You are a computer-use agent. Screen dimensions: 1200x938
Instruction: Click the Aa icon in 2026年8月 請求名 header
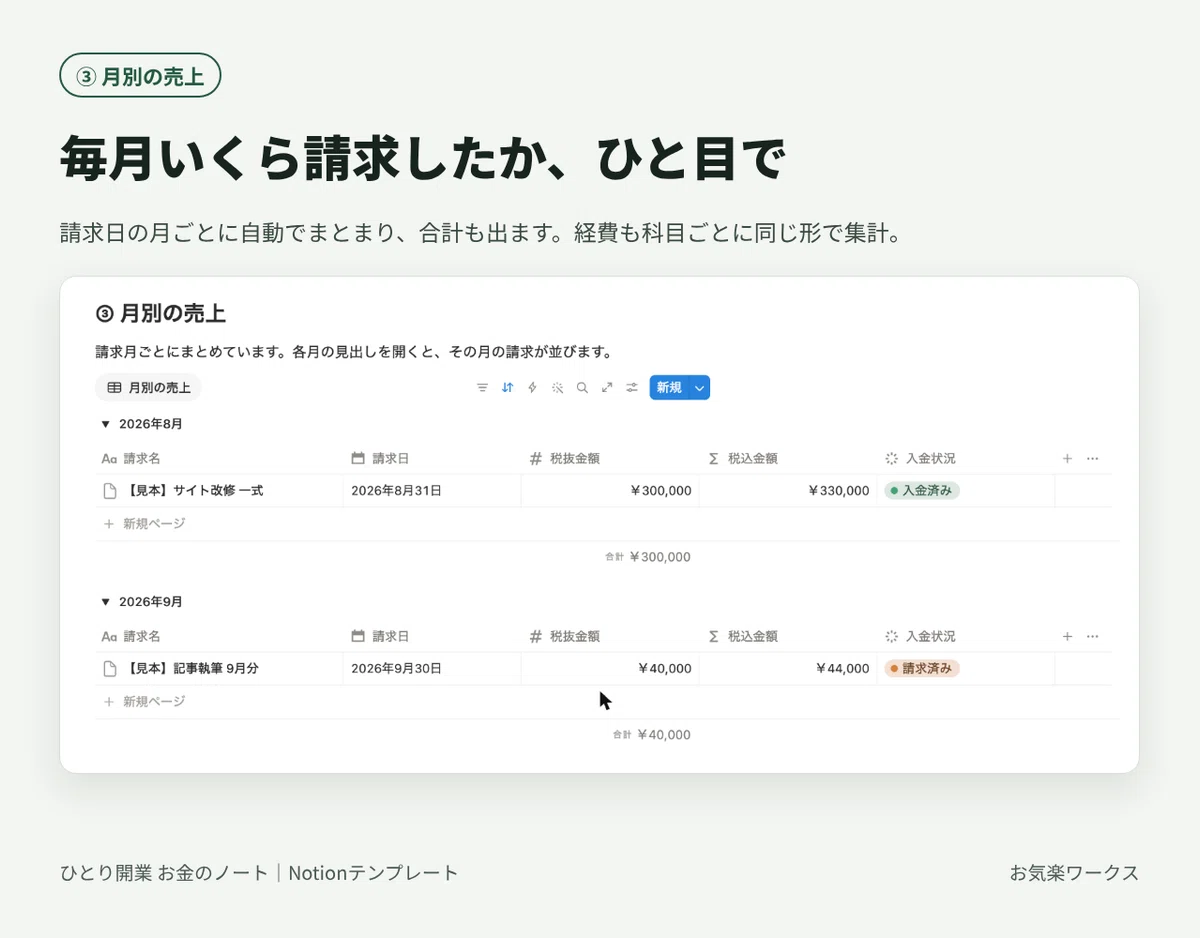pos(110,458)
